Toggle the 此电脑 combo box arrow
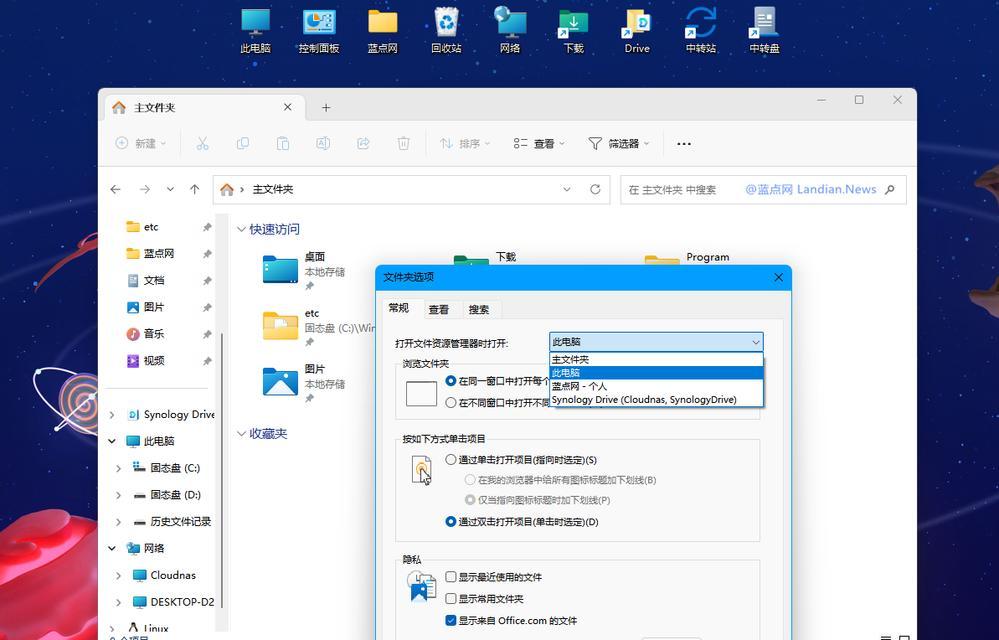Image resolution: width=999 pixels, height=640 pixels. 756,342
